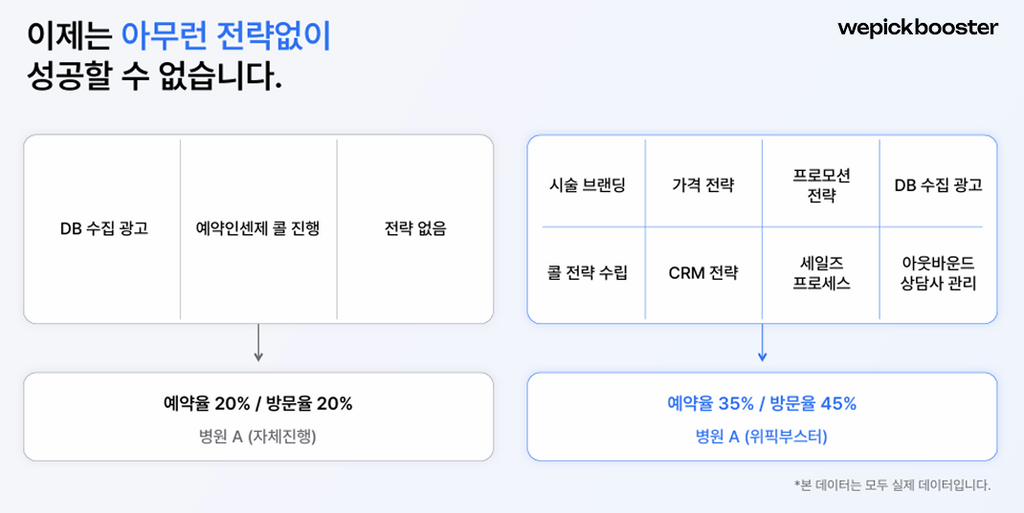Click the '*본 데이터는 모두 실제 데이터입니다.' footnote
This screenshot has height=513, width=1024.
[x=892, y=485]
